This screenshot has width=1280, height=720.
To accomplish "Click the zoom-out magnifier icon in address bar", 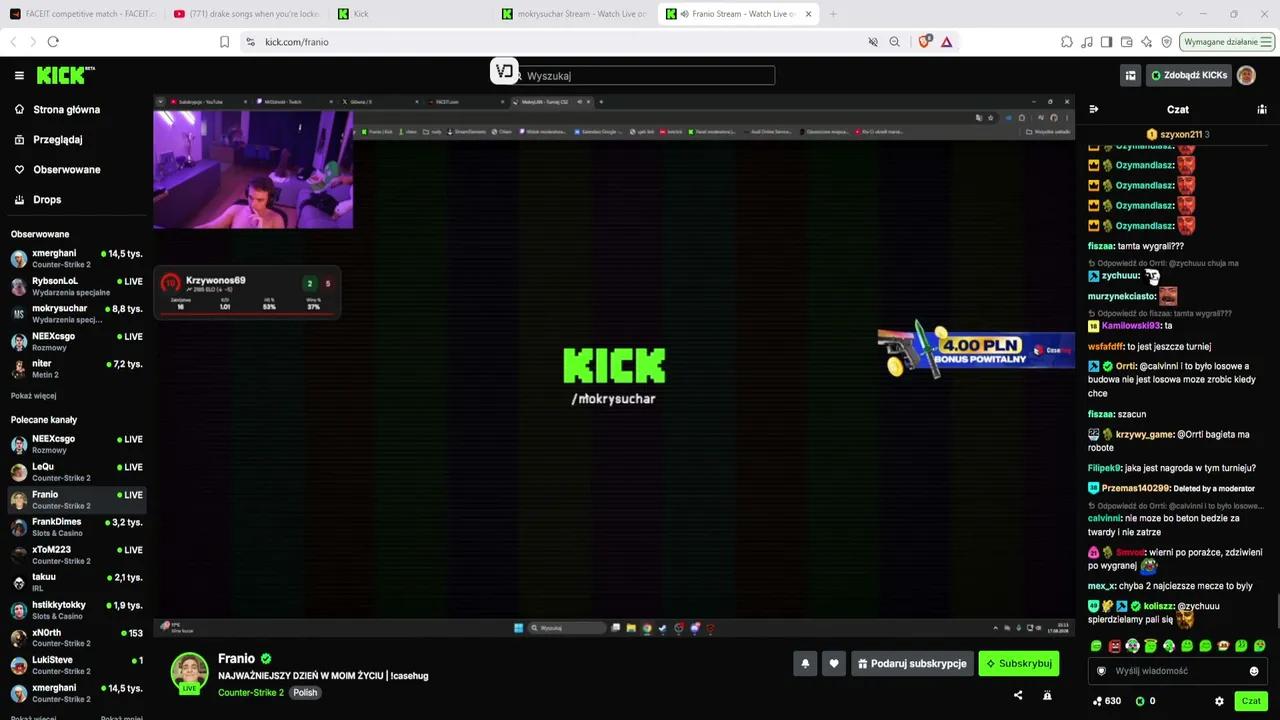I will pyautogui.click(x=895, y=42).
